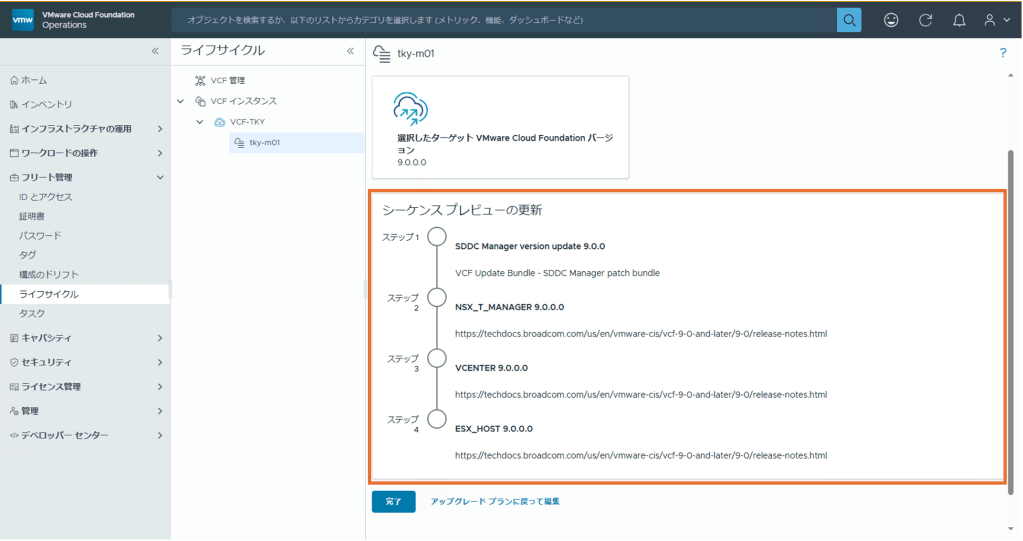Click VCF Update Bundle description text
The width and height of the screenshot is (1023, 541).
(x=557, y=273)
